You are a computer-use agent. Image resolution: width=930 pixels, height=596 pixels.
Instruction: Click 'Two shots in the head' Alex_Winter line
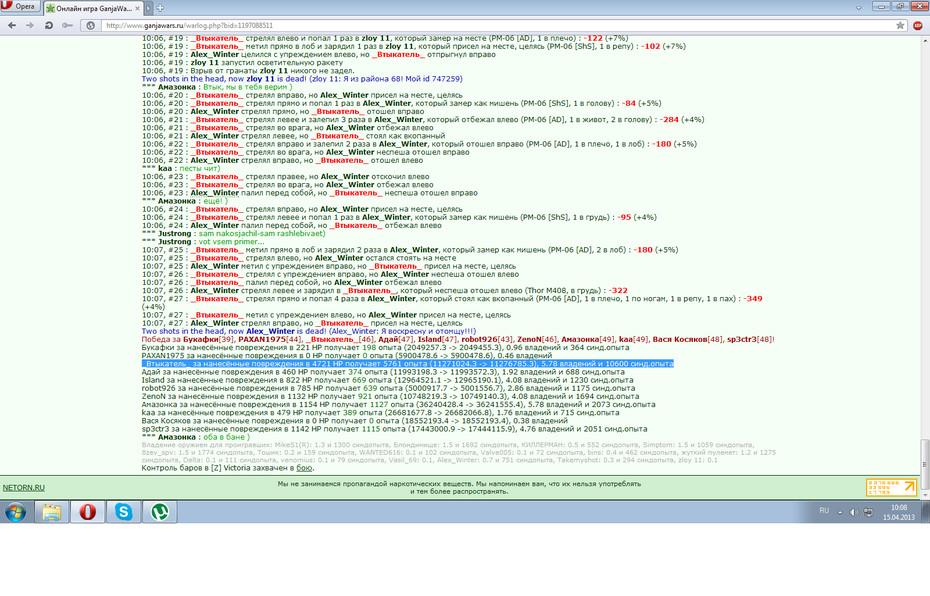click(308, 332)
